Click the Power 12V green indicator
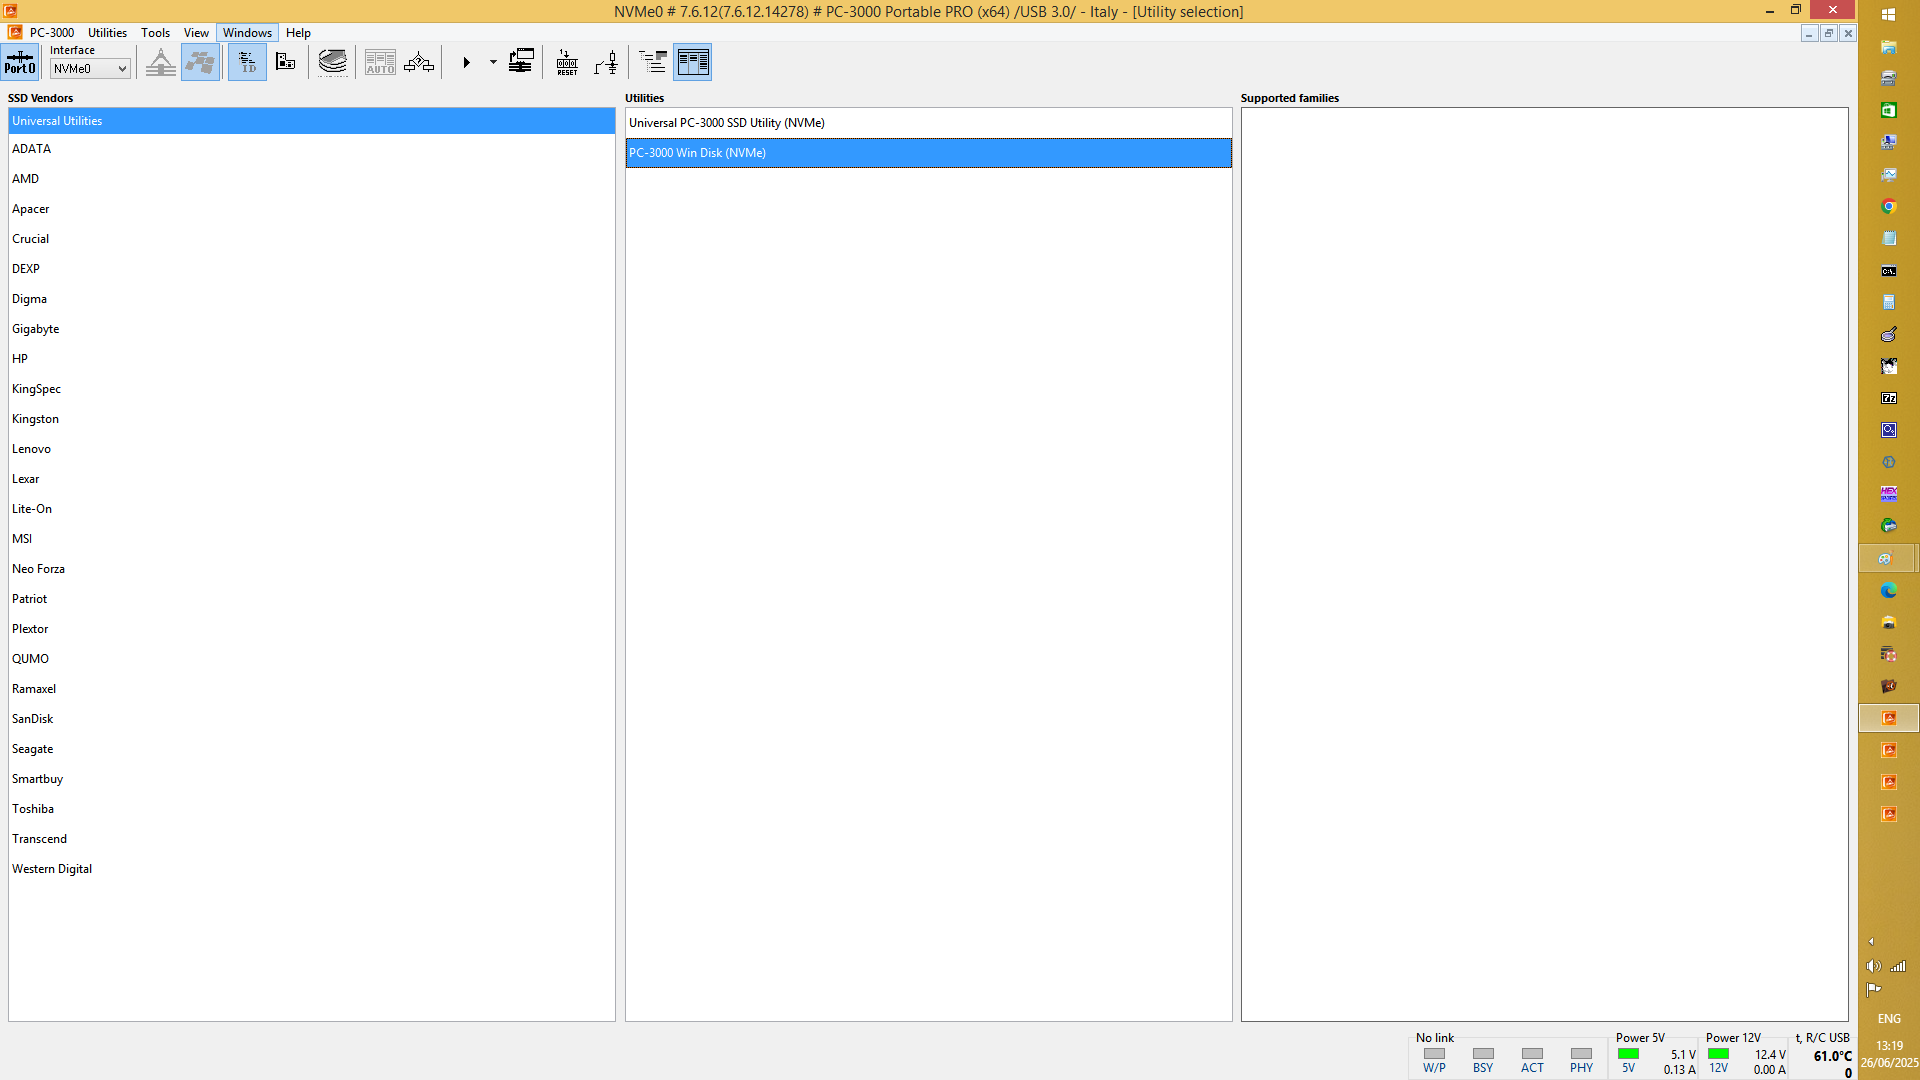The image size is (1920, 1080). coord(1718,1054)
